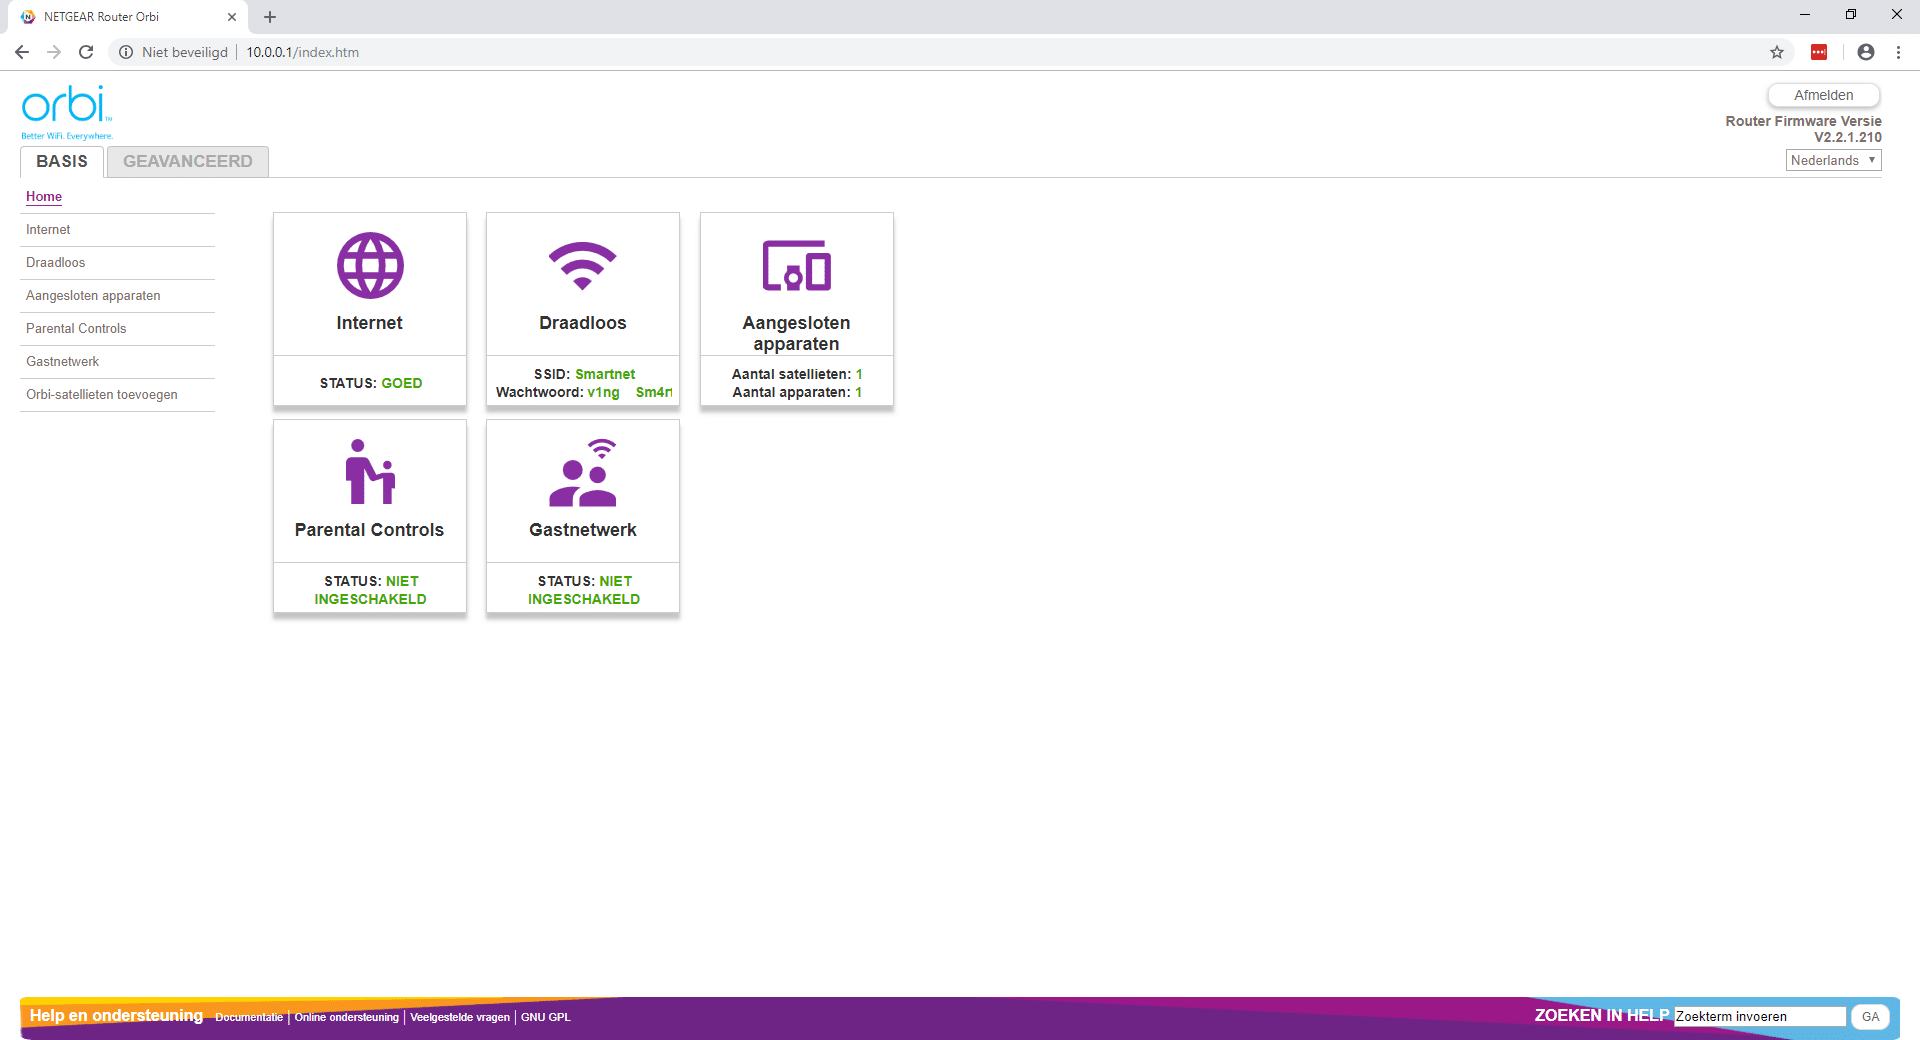
Task: View the site info 'Niet beveiligd' icon
Action: pyautogui.click(x=126, y=52)
